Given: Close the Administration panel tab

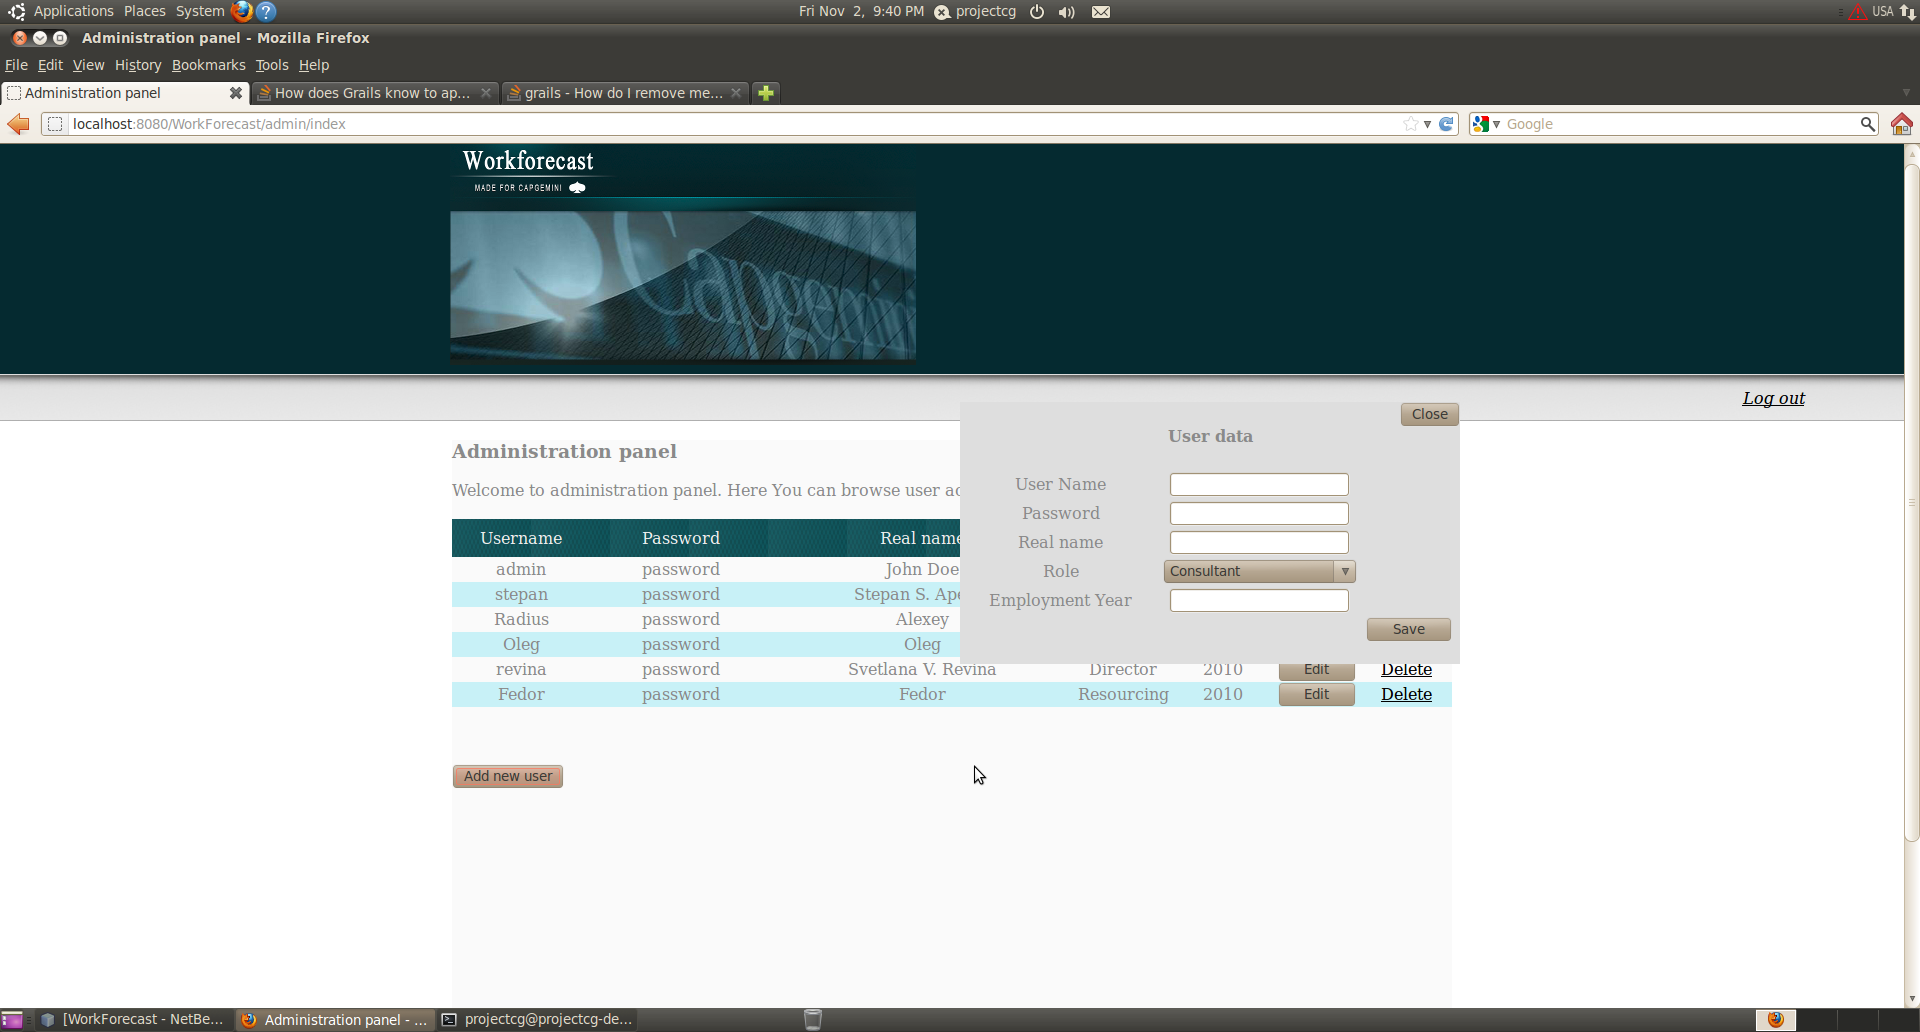Looking at the screenshot, I should tap(236, 93).
